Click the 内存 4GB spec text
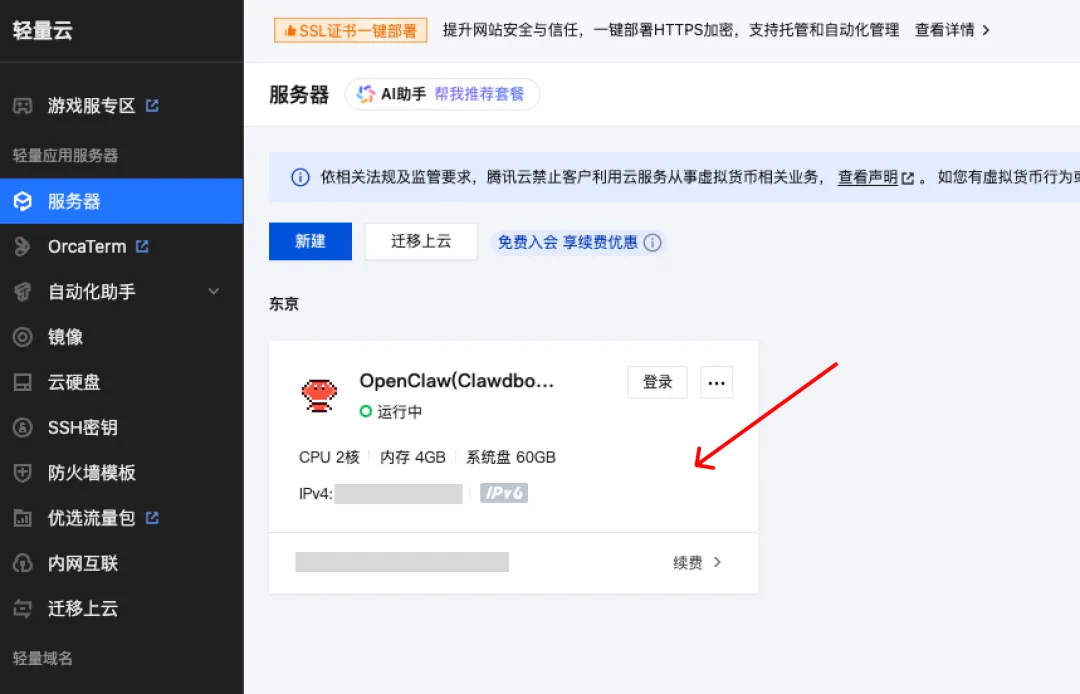Screen dimensions: 1080x694 [413, 457]
